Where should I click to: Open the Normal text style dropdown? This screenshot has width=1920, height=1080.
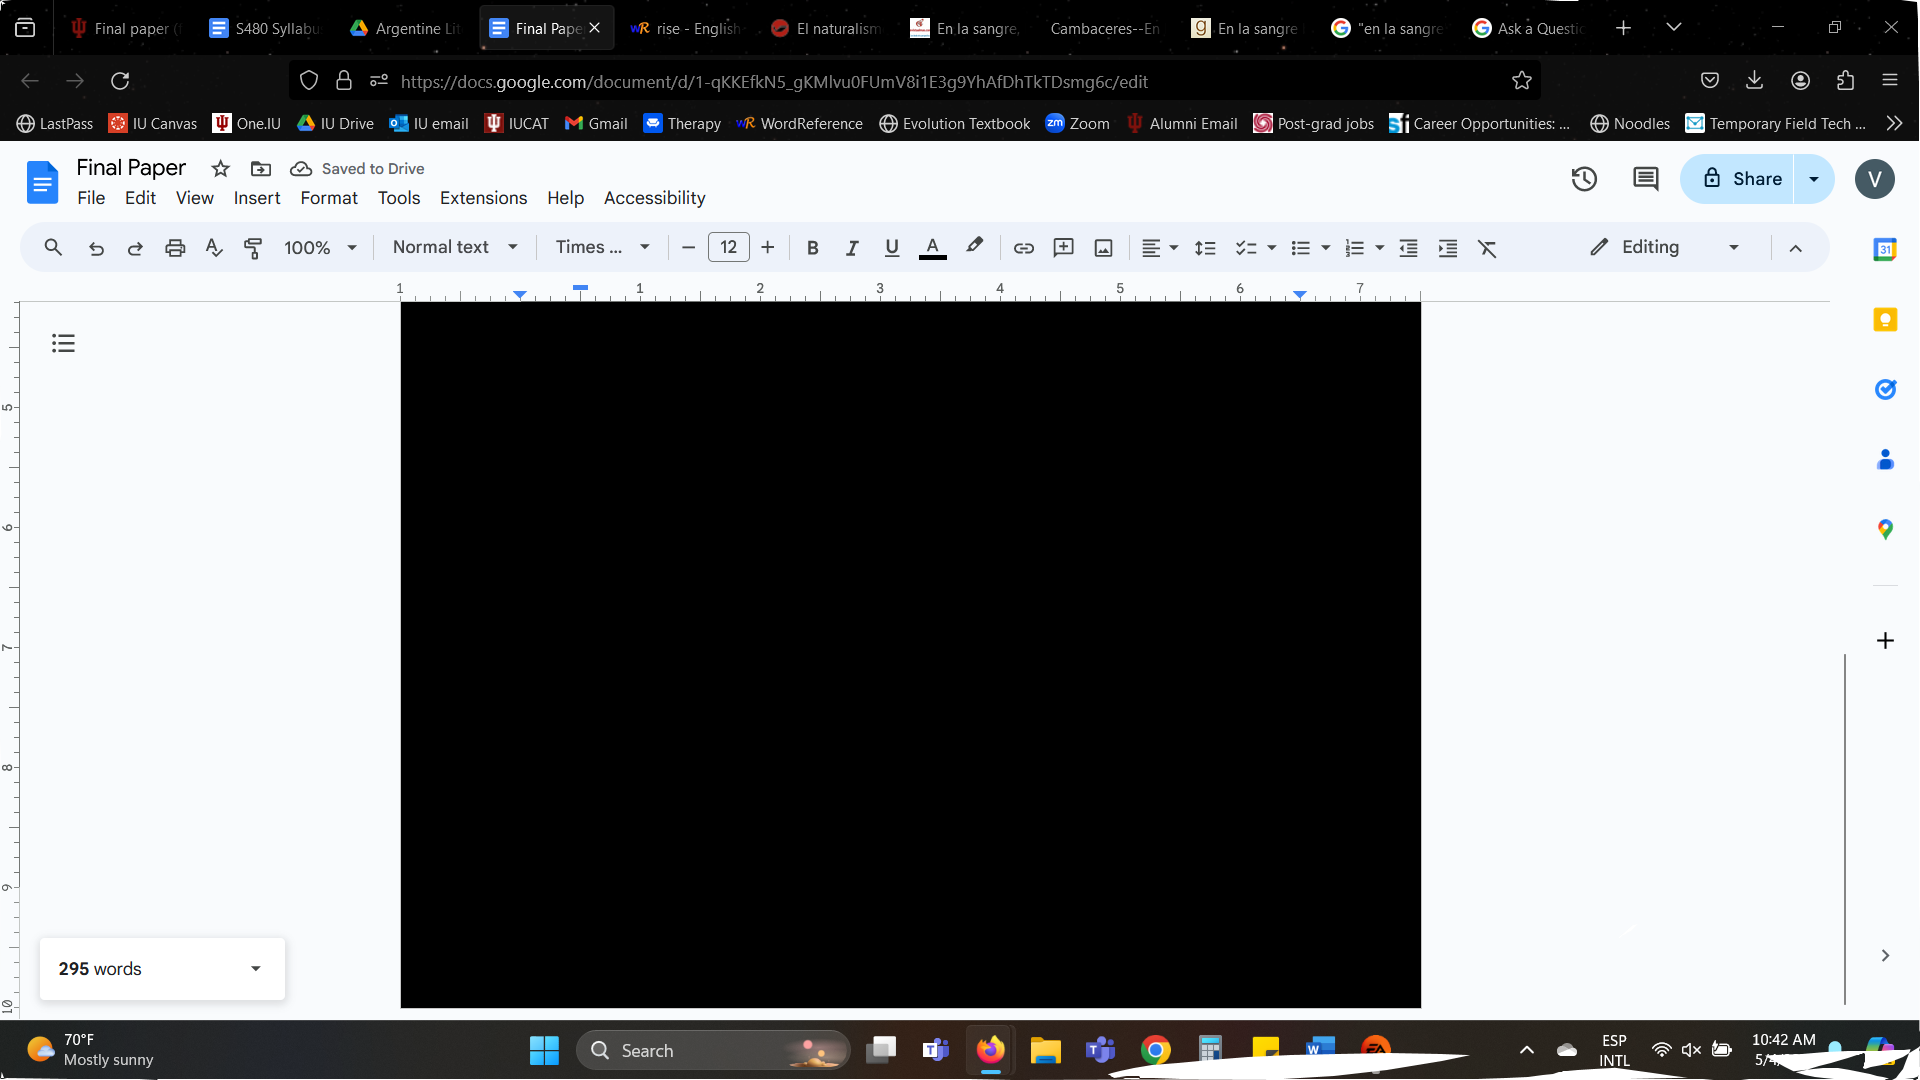click(x=455, y=247)
